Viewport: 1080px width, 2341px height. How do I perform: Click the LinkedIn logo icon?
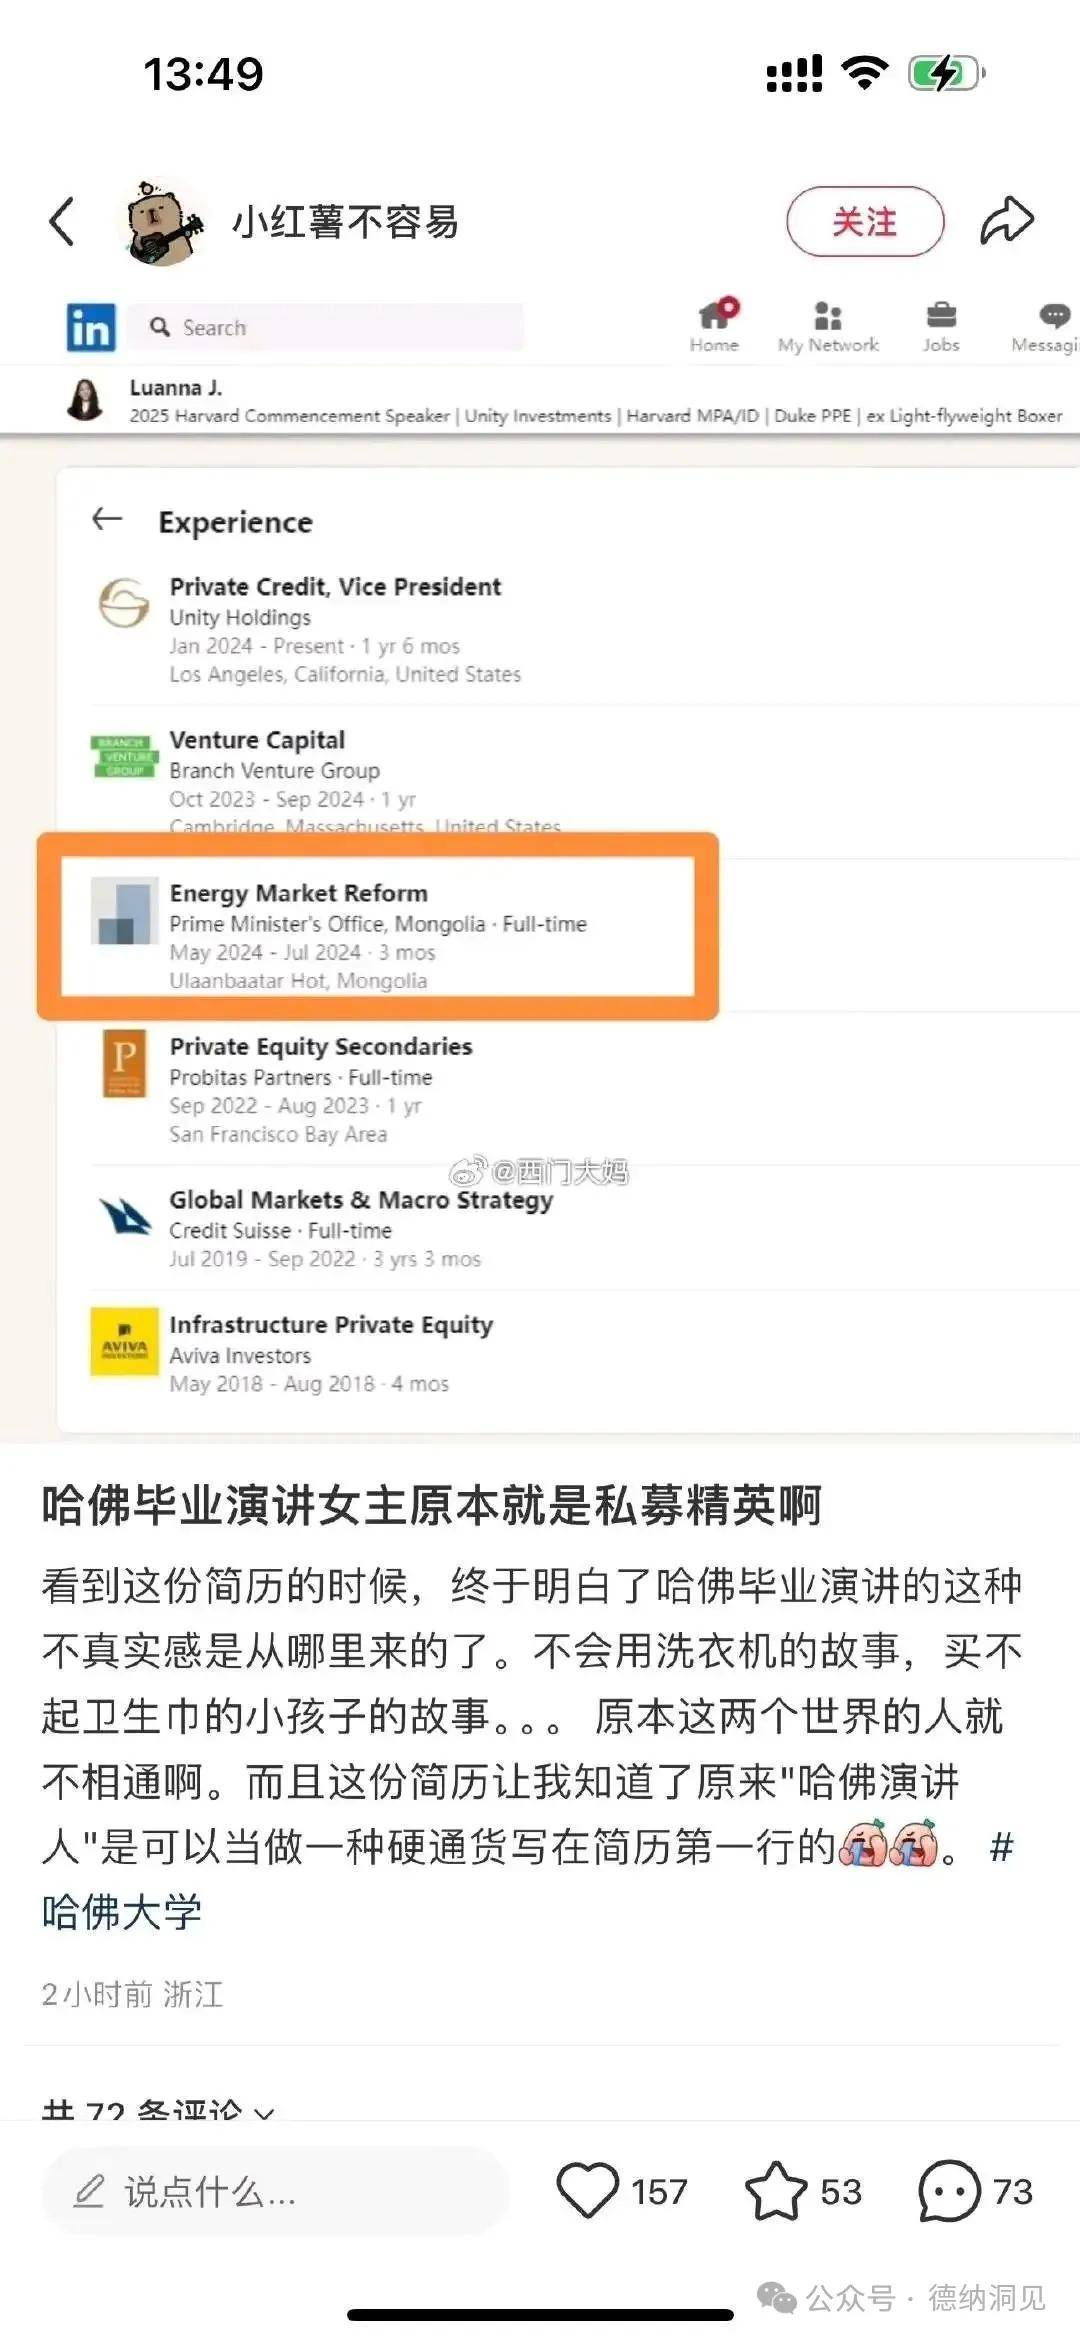[x=91, y=328]
